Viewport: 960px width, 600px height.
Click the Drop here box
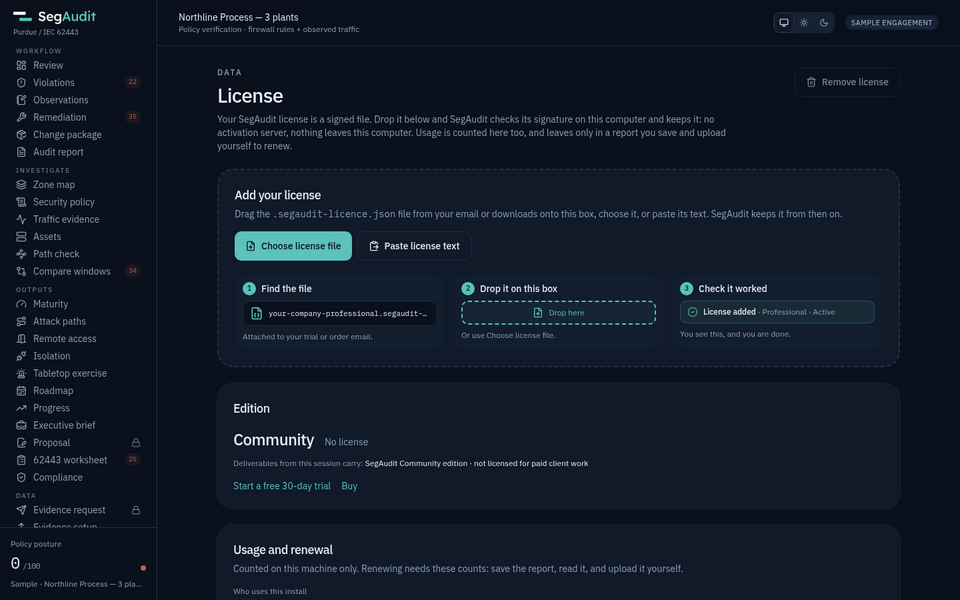click(558, 313)
